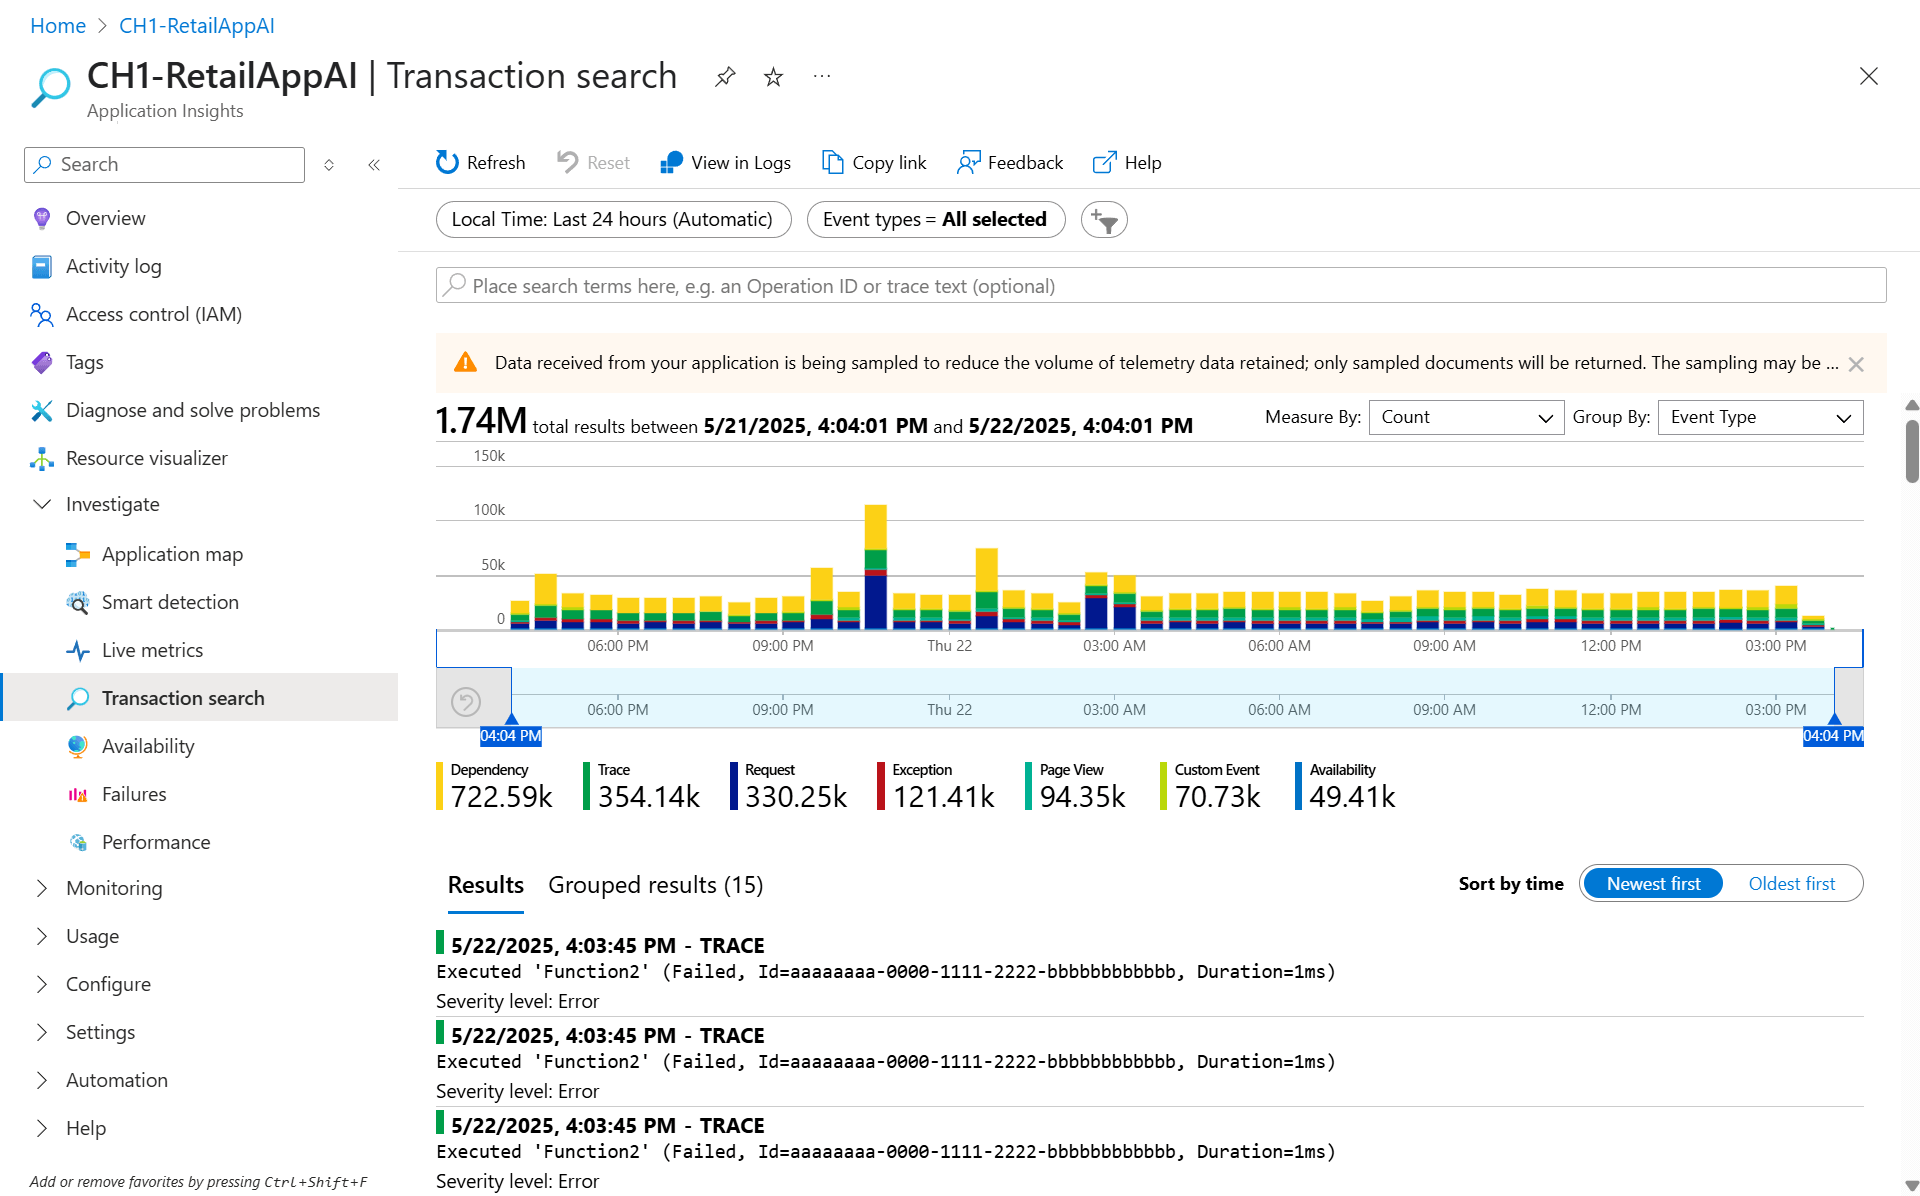Select Oldest first sort order
The width and height of the screenshot is (1920, 1196).
click(1791, 884)
